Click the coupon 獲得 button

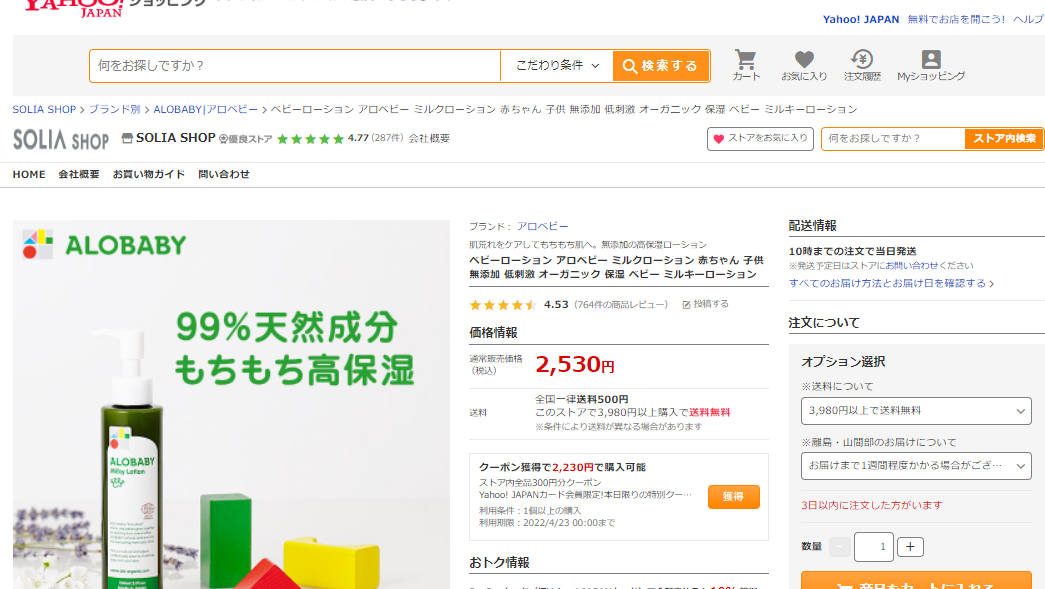pyautogui.click(x=733, y=496)
